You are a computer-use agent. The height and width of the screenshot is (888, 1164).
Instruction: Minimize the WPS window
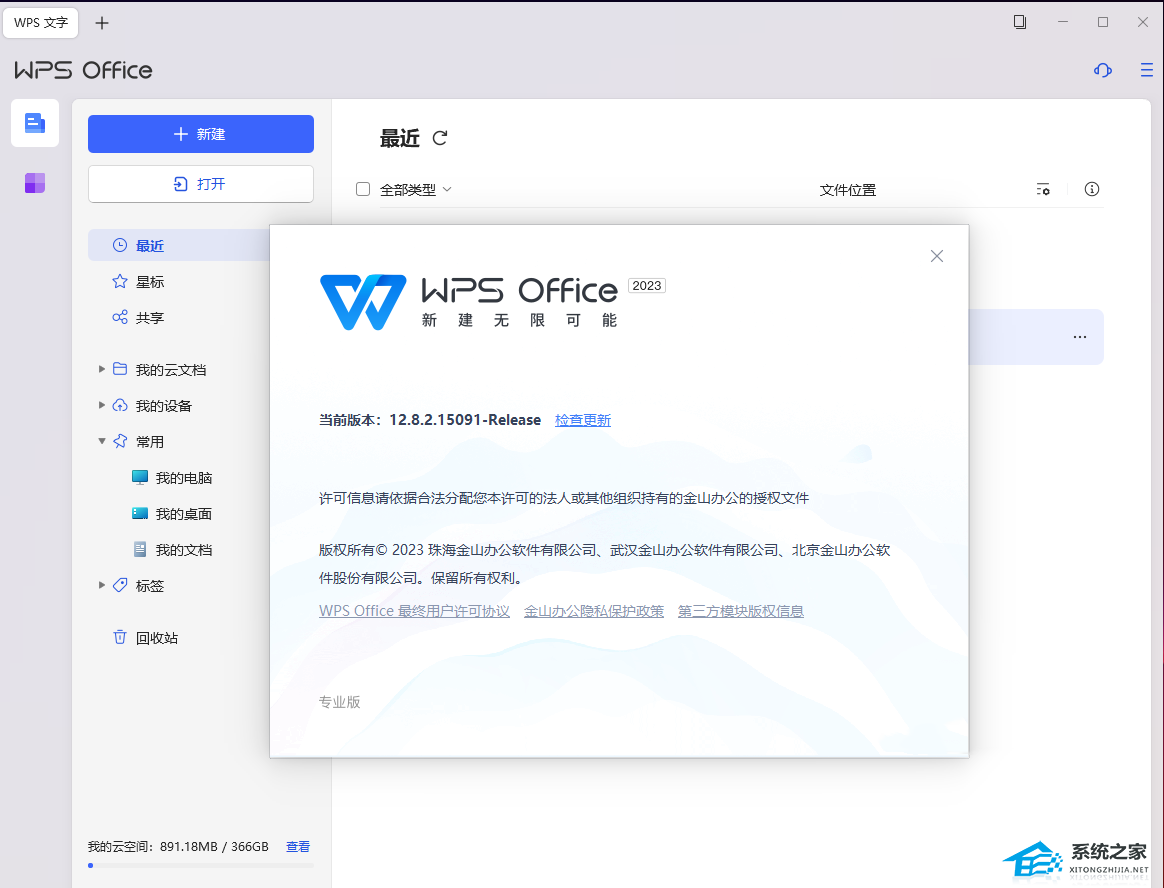tap(1062, 22)
